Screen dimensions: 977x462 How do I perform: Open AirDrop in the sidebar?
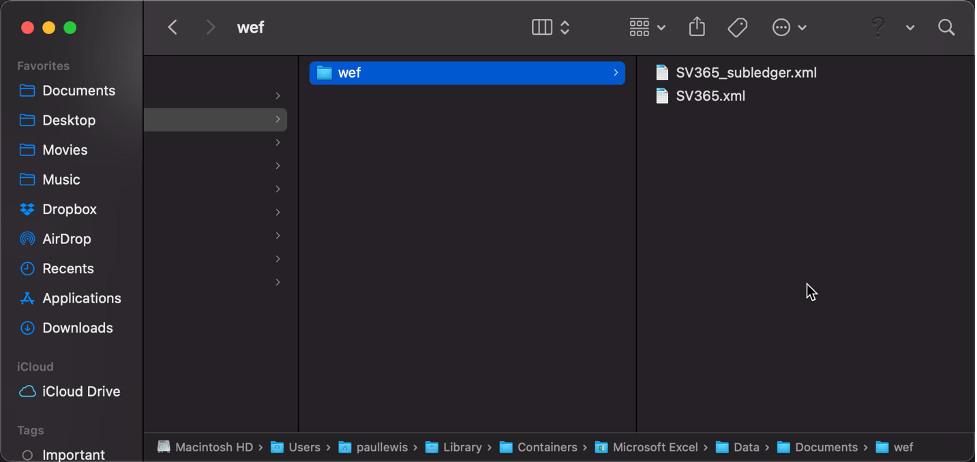pyautogui.click(x=66, y=239)
